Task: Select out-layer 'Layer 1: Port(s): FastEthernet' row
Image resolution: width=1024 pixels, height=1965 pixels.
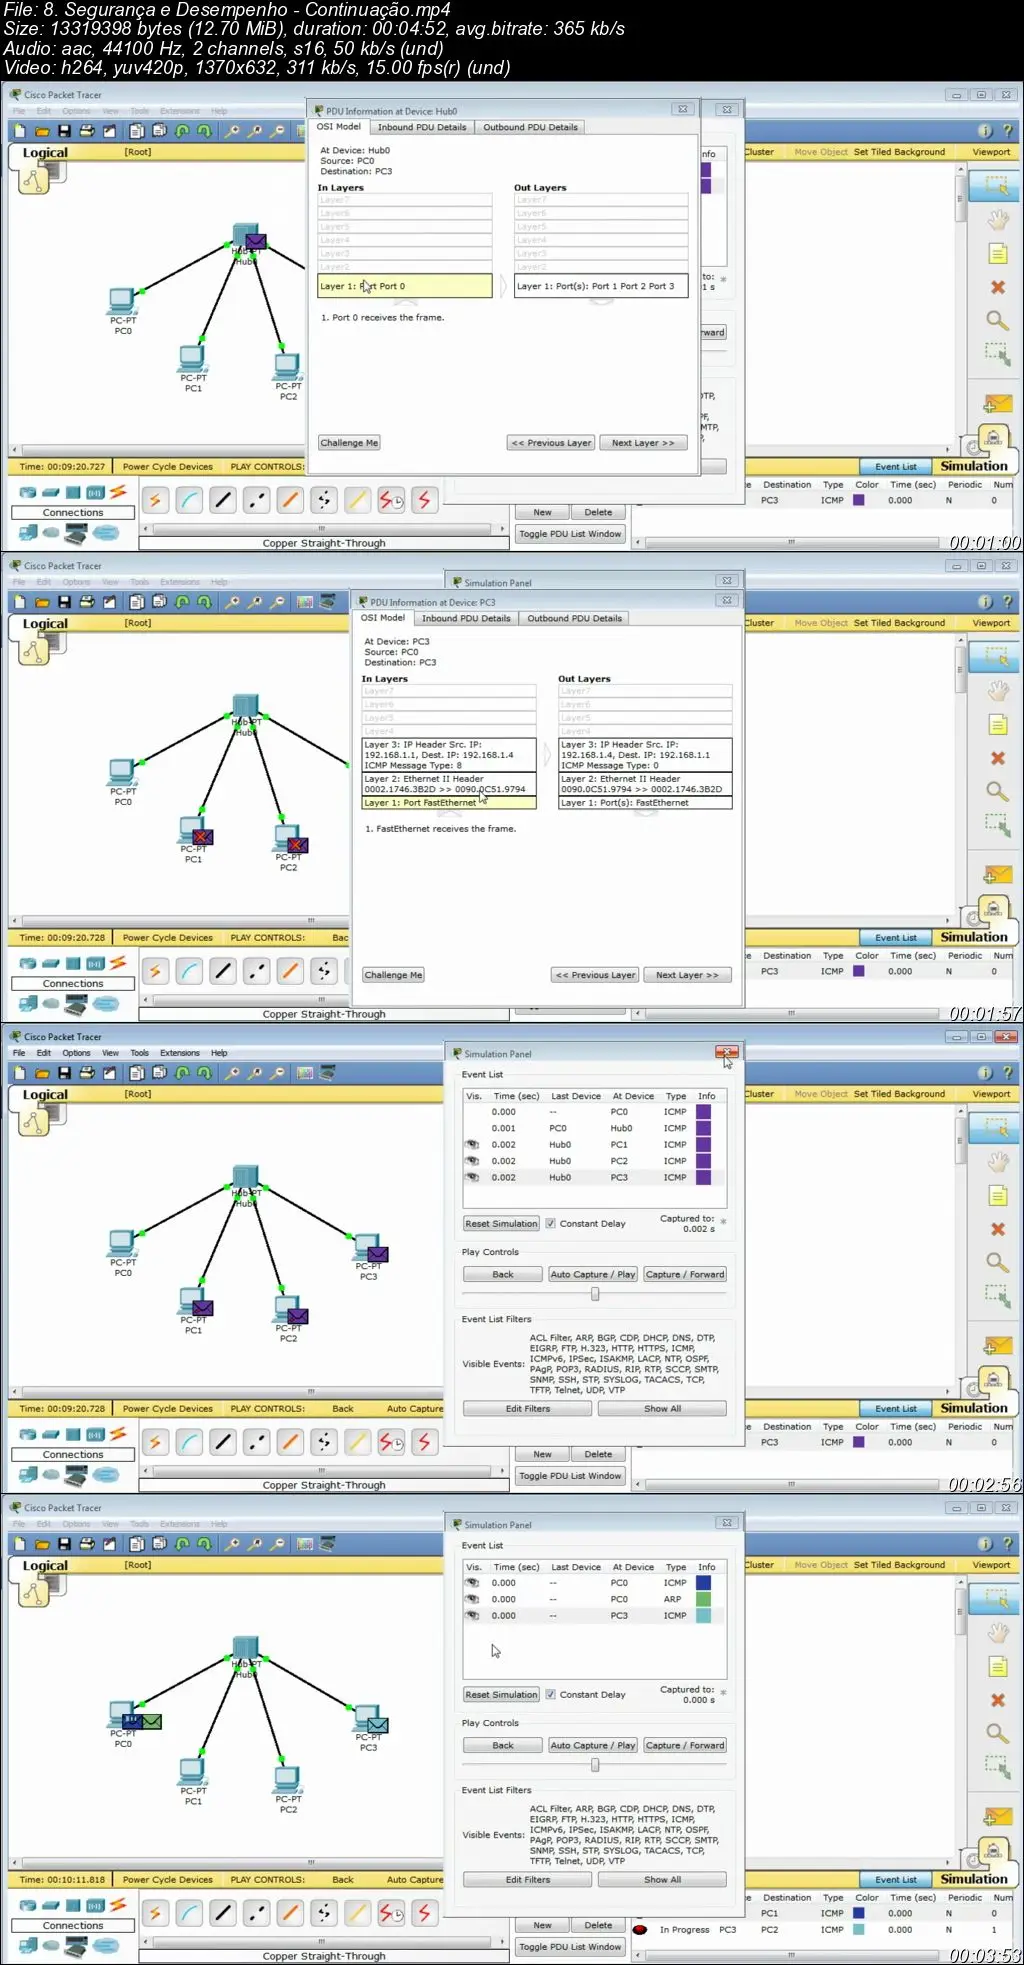Action: pos(645,803)
